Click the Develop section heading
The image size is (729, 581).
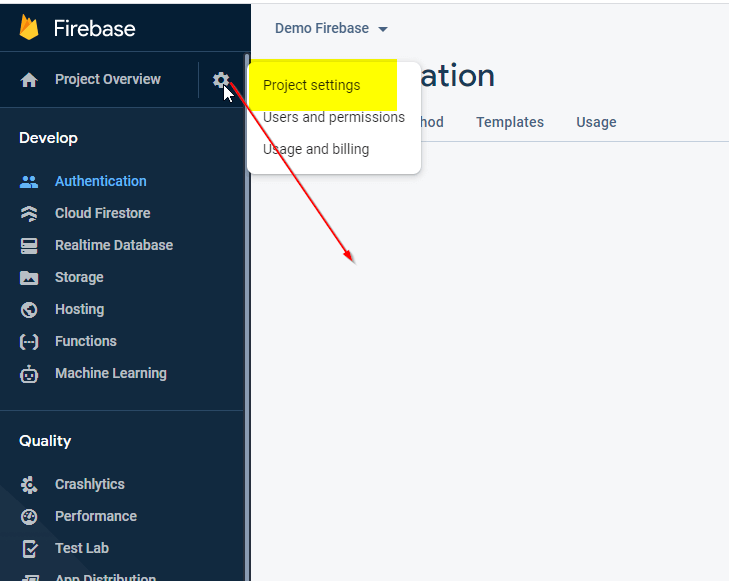(x=48, y=138)
